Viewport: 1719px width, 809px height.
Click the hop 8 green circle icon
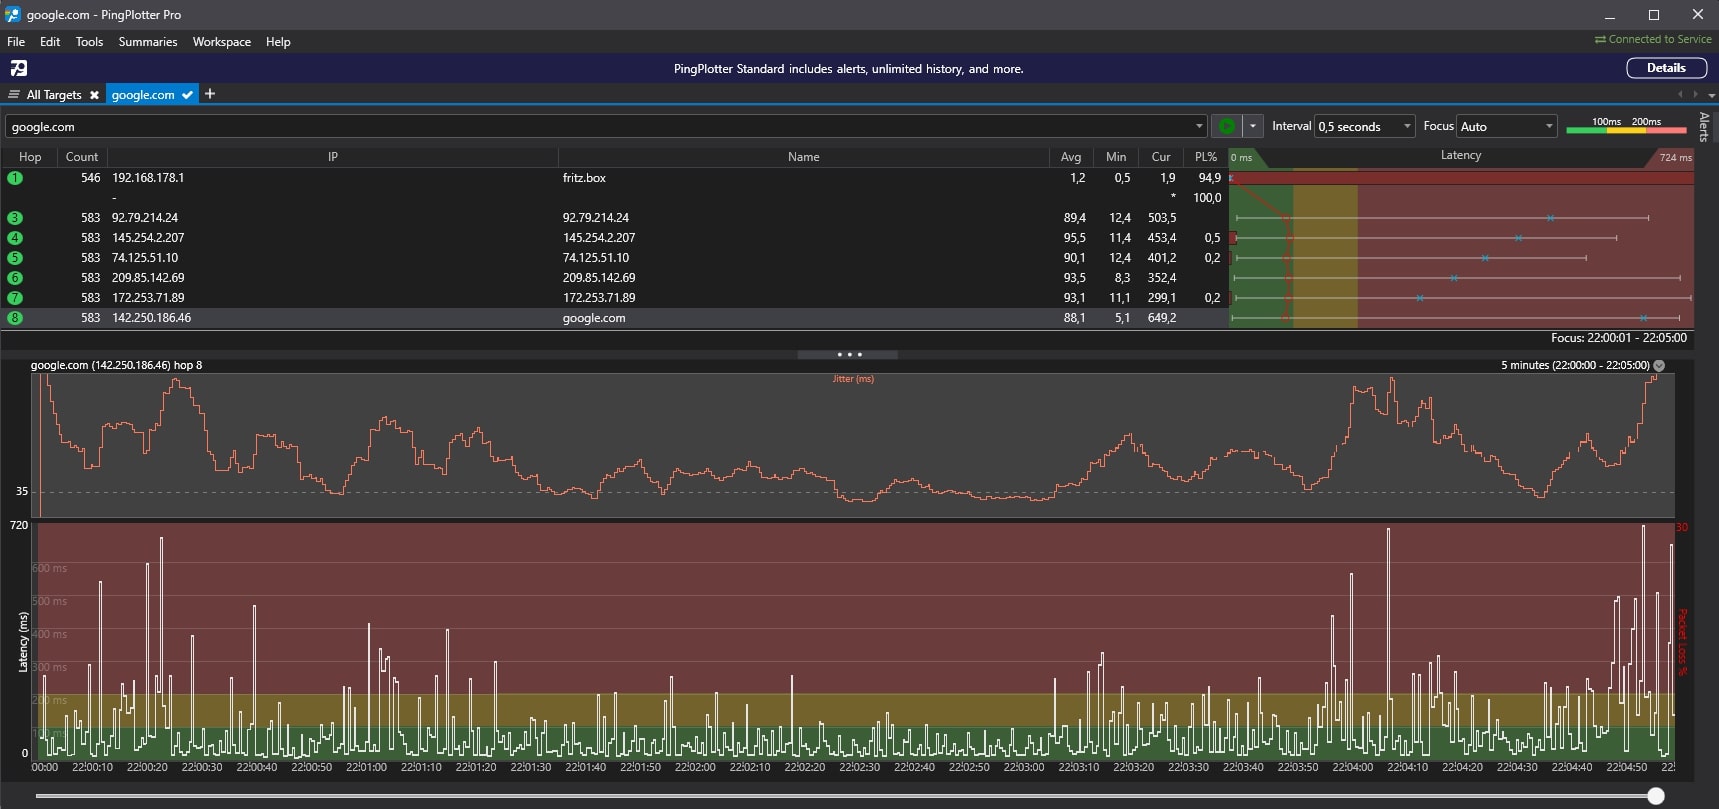coord(15,318)
